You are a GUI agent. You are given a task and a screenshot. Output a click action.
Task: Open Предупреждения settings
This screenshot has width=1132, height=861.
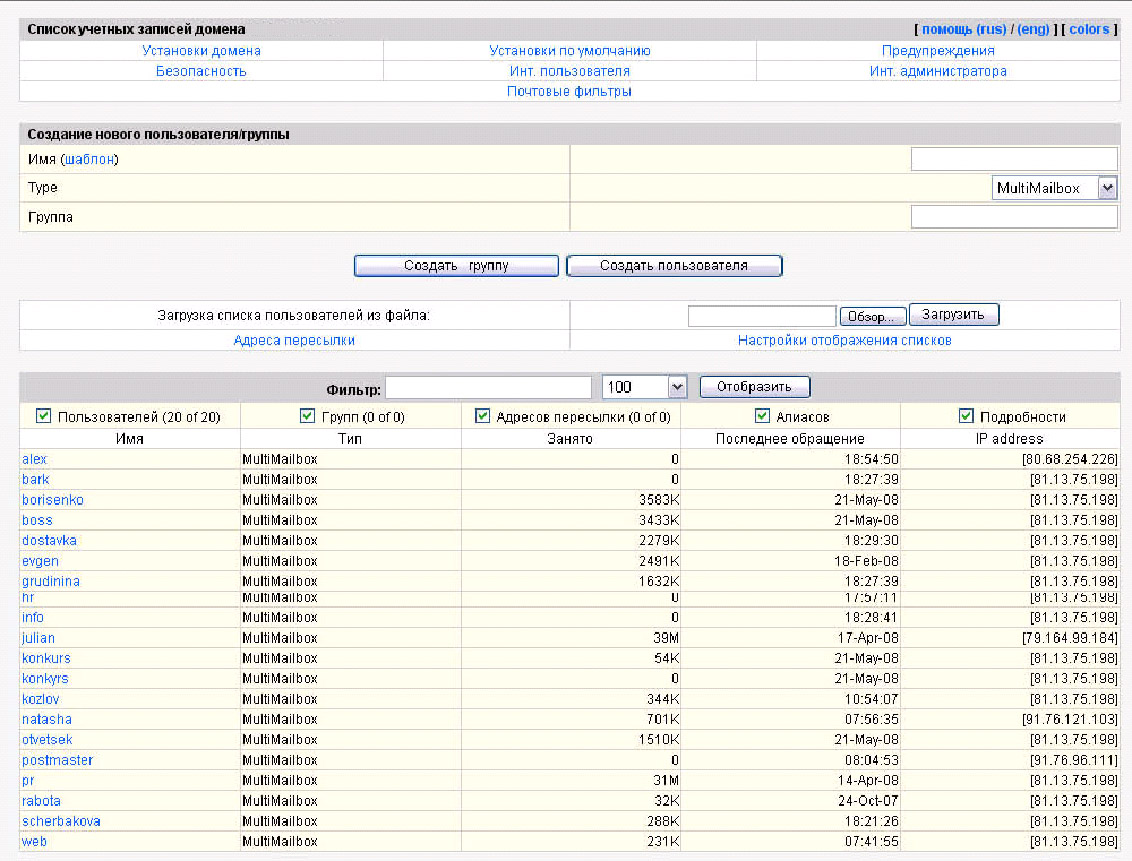(938, 51)
